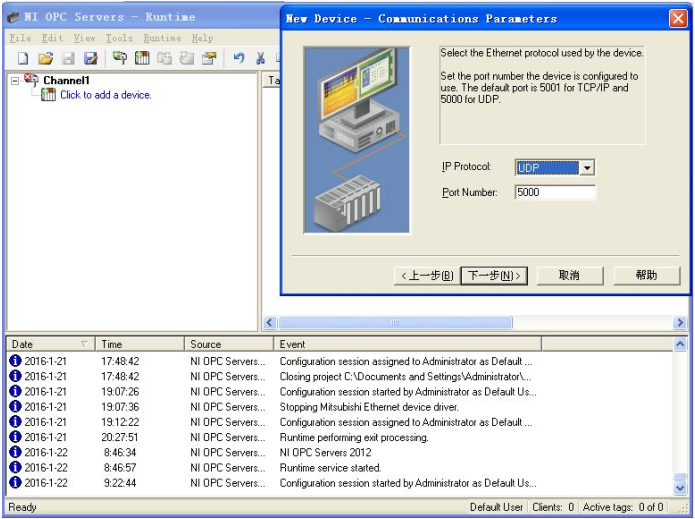Open the IP Protocol dropdown arrow
The height and width of the screenshot is (519, 695).
(x=587, y=168)
